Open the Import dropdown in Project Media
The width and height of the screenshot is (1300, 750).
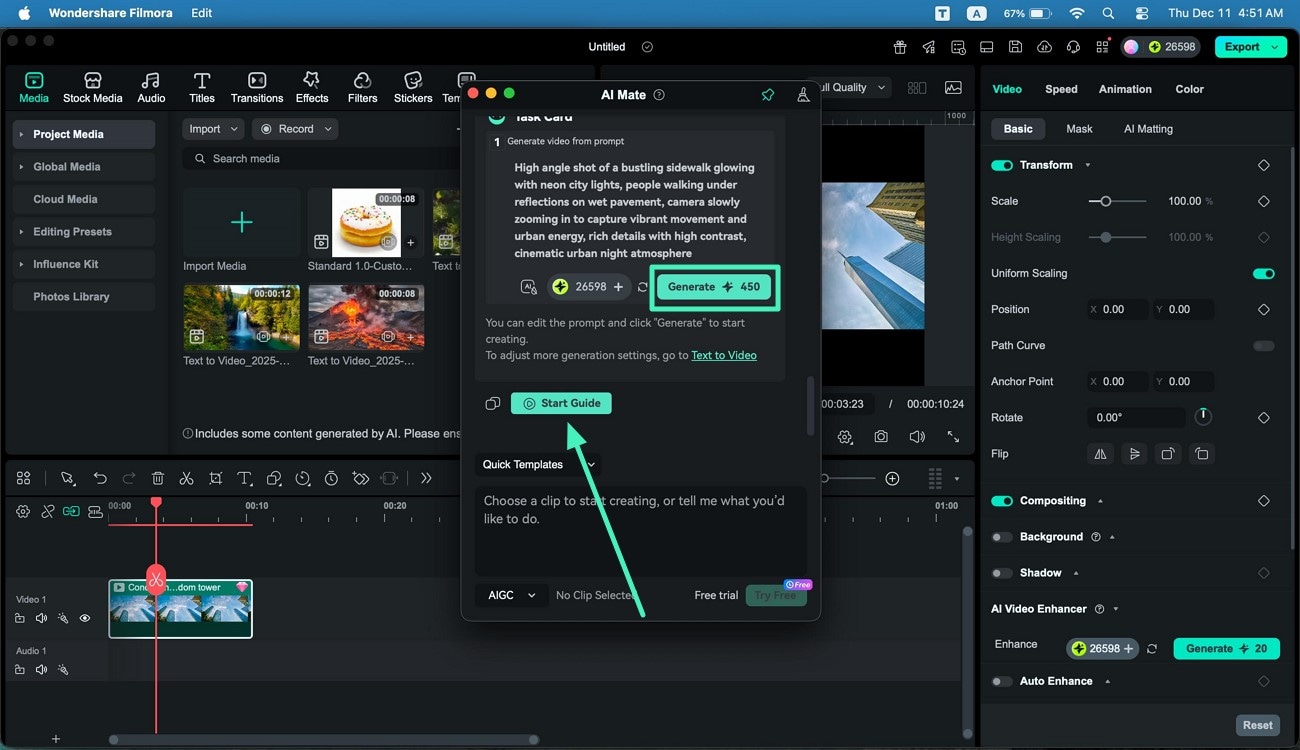click(x=212, y=128)
